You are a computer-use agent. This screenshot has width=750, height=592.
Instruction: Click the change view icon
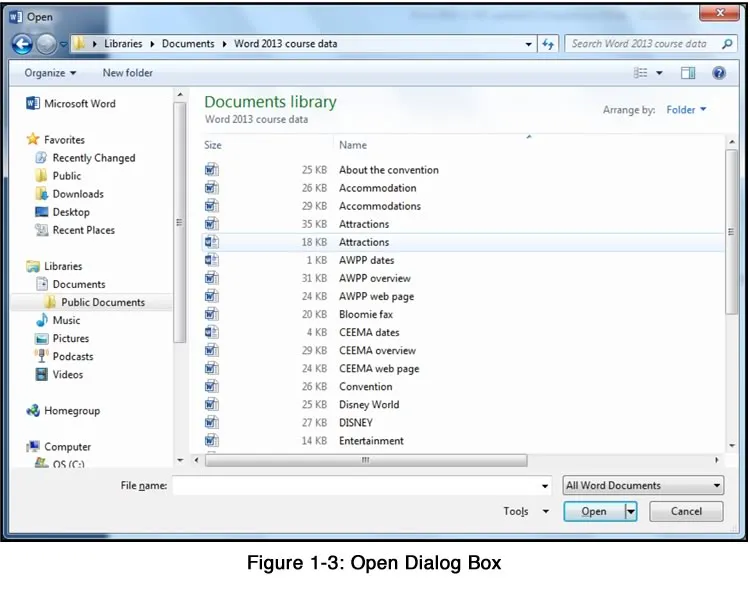click(640, 73)
